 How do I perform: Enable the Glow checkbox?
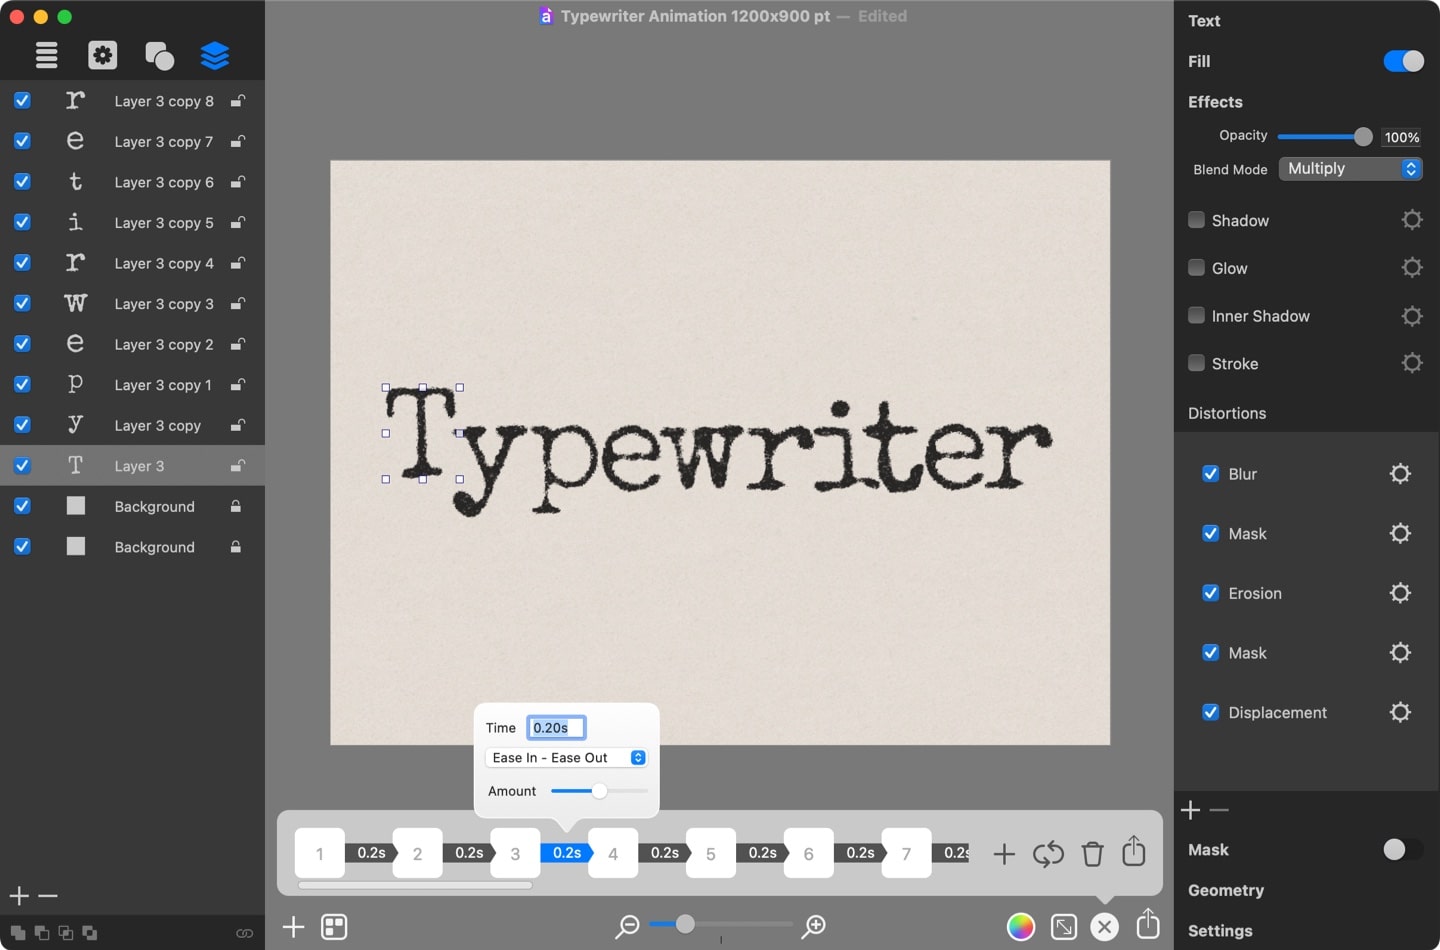(x=1196, y=267)
